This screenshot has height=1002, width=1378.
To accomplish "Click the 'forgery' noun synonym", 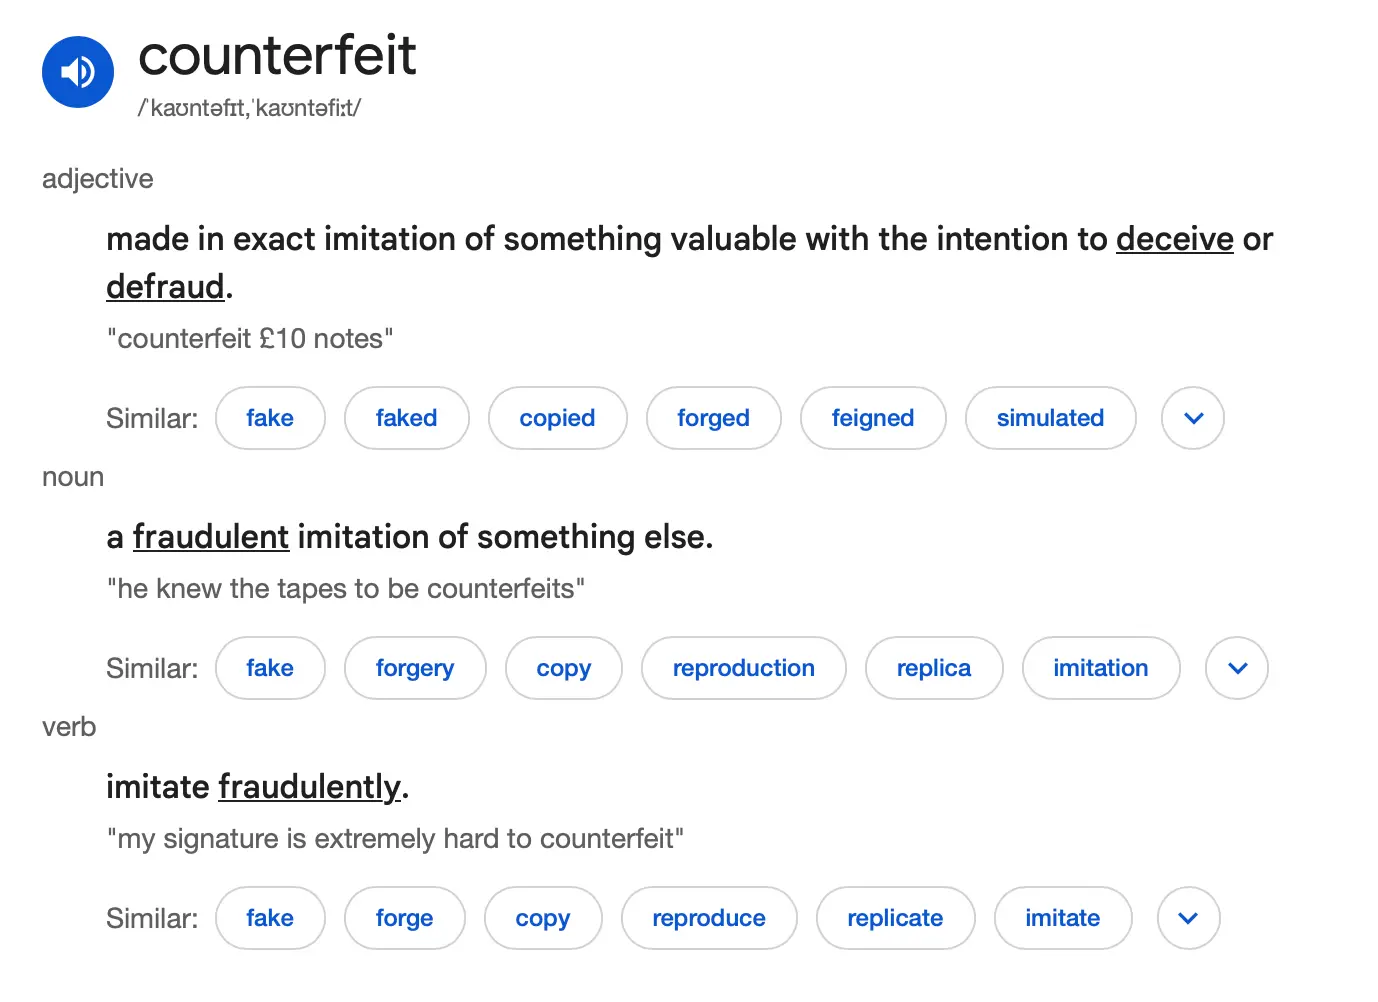I will (415, 668).
